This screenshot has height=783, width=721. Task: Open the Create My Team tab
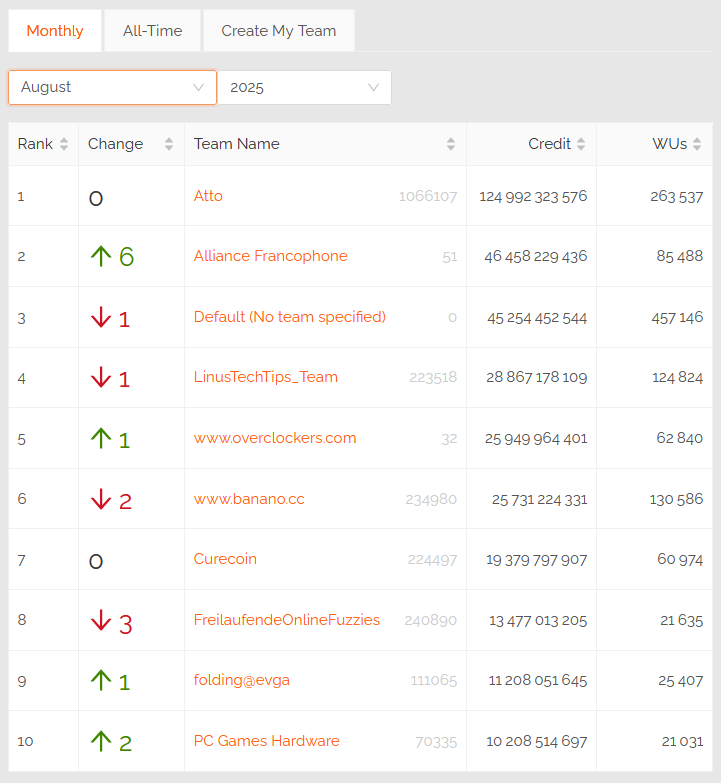(x=278, y=31)
